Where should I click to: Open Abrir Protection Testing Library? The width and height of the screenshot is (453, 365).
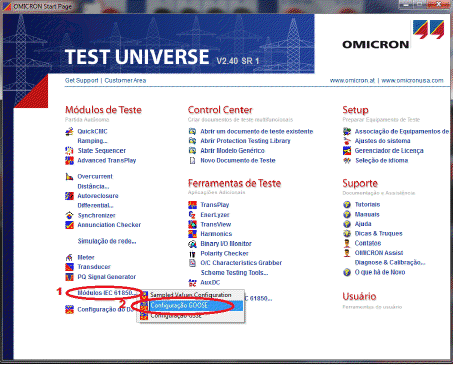(245, 141)
